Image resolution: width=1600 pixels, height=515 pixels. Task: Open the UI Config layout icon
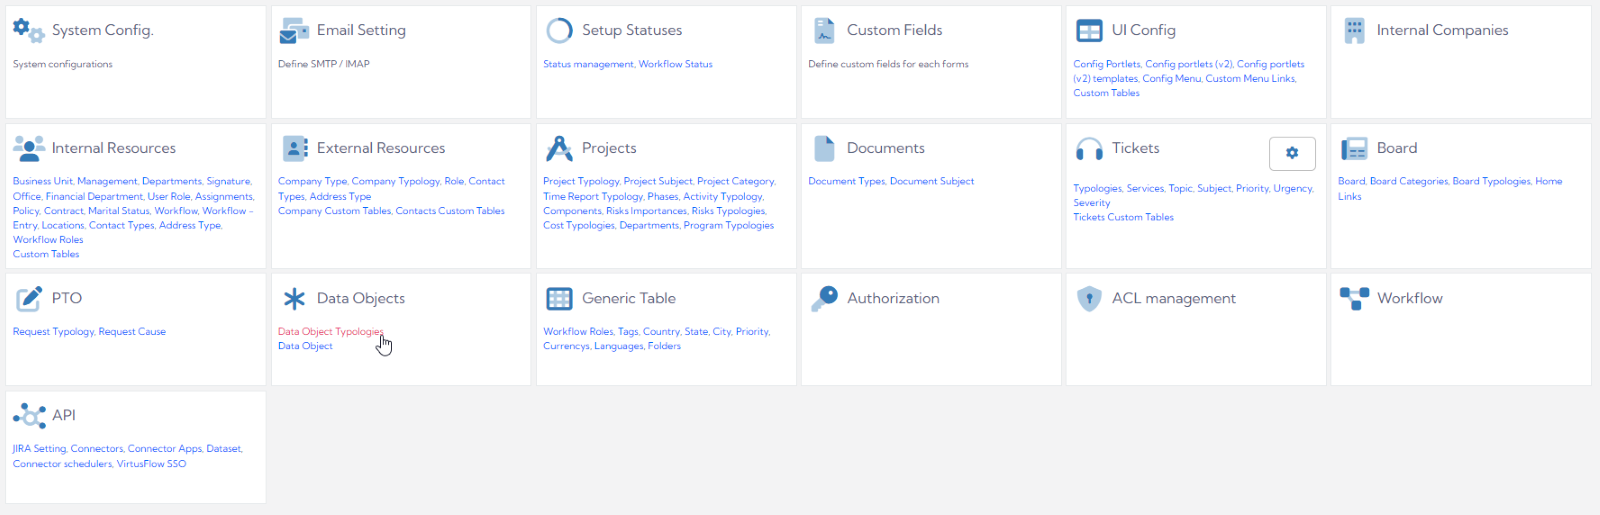click(x=1089, y=31)
